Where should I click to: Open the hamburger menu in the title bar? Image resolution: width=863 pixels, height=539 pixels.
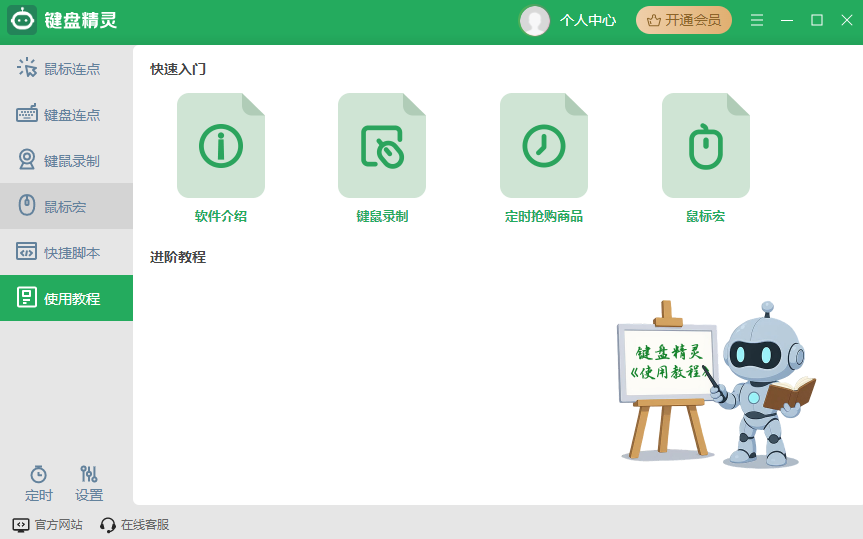click(x=757, y=20)
